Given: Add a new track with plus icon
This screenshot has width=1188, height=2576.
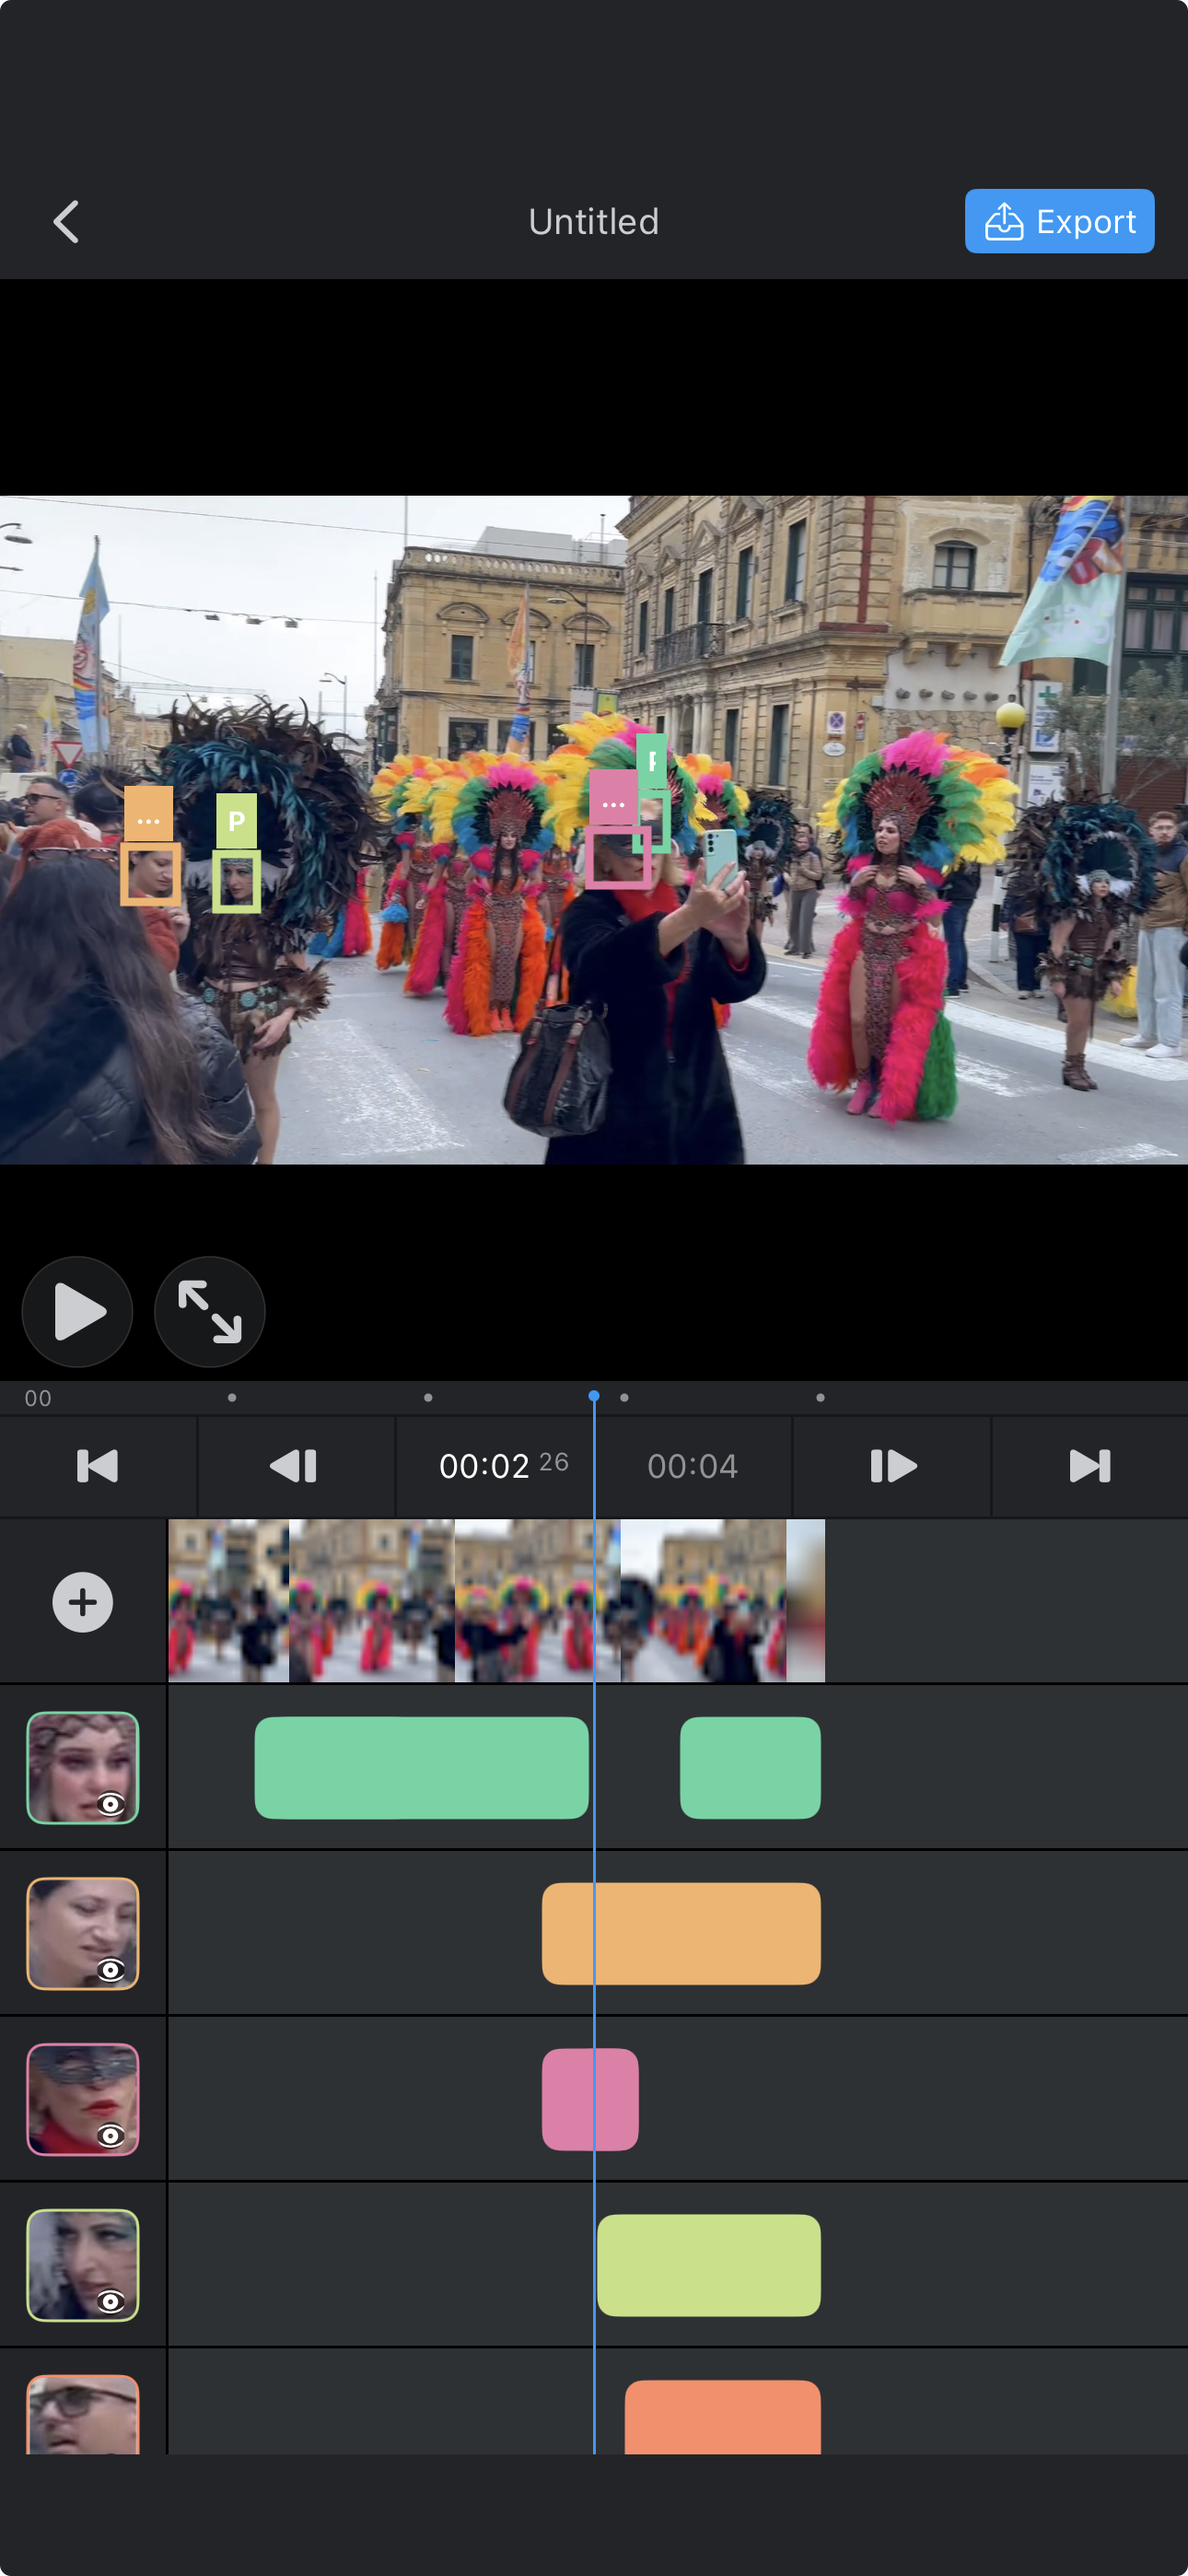Looking at the screenshot, I should click(x=83, y=1602).
